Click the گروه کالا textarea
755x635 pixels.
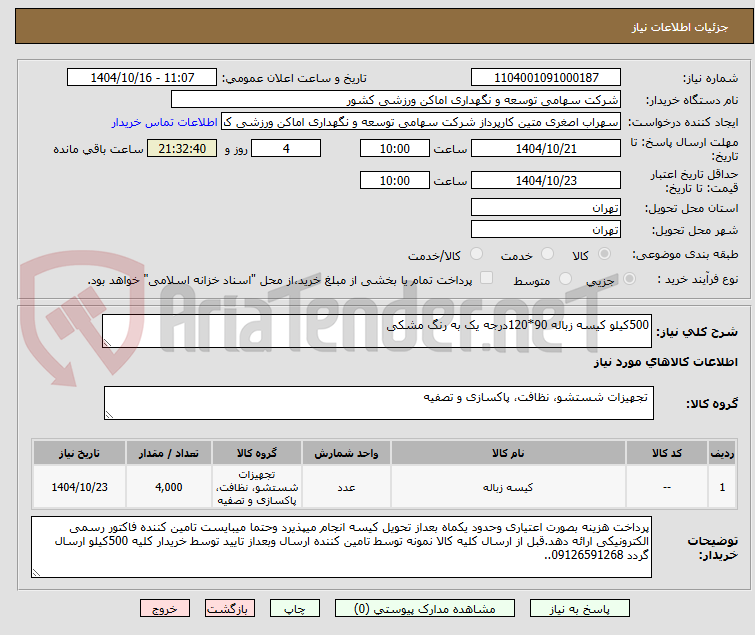click(378, 403)
